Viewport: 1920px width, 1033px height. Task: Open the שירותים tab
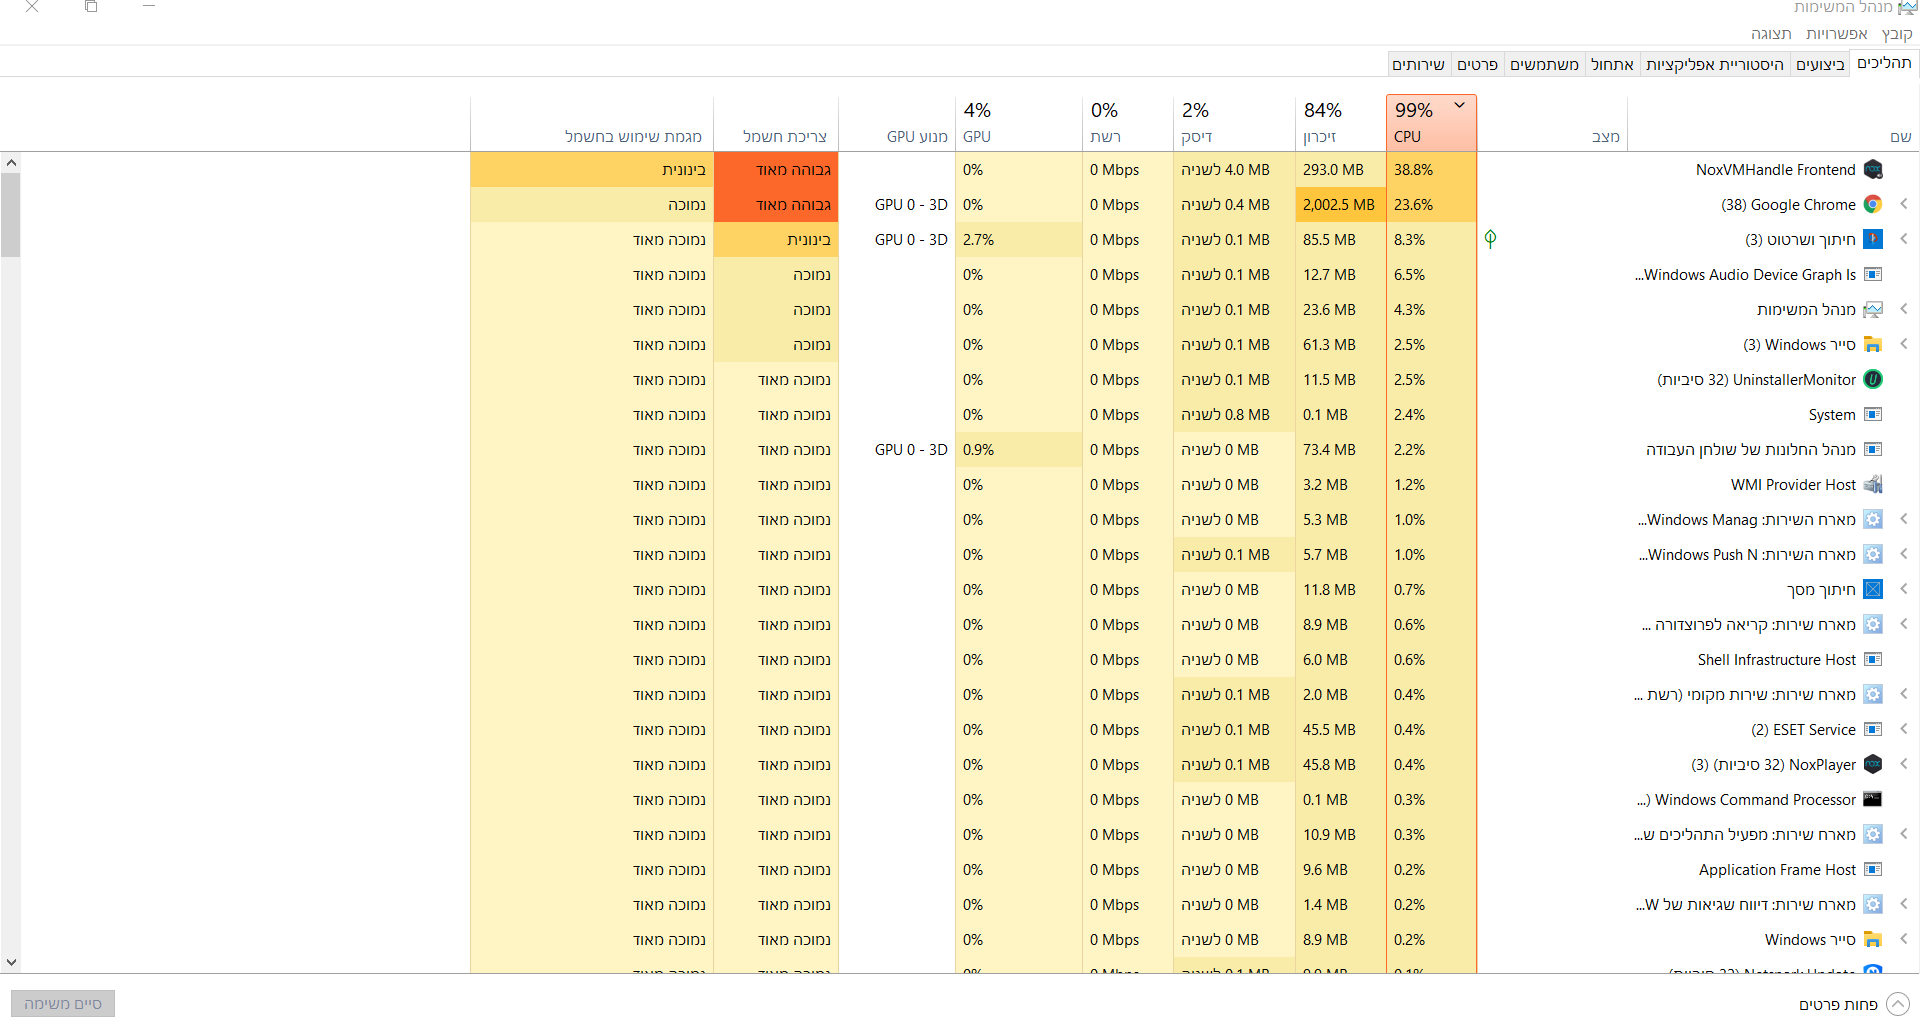pyautogui.click(x=1418, y=65)
